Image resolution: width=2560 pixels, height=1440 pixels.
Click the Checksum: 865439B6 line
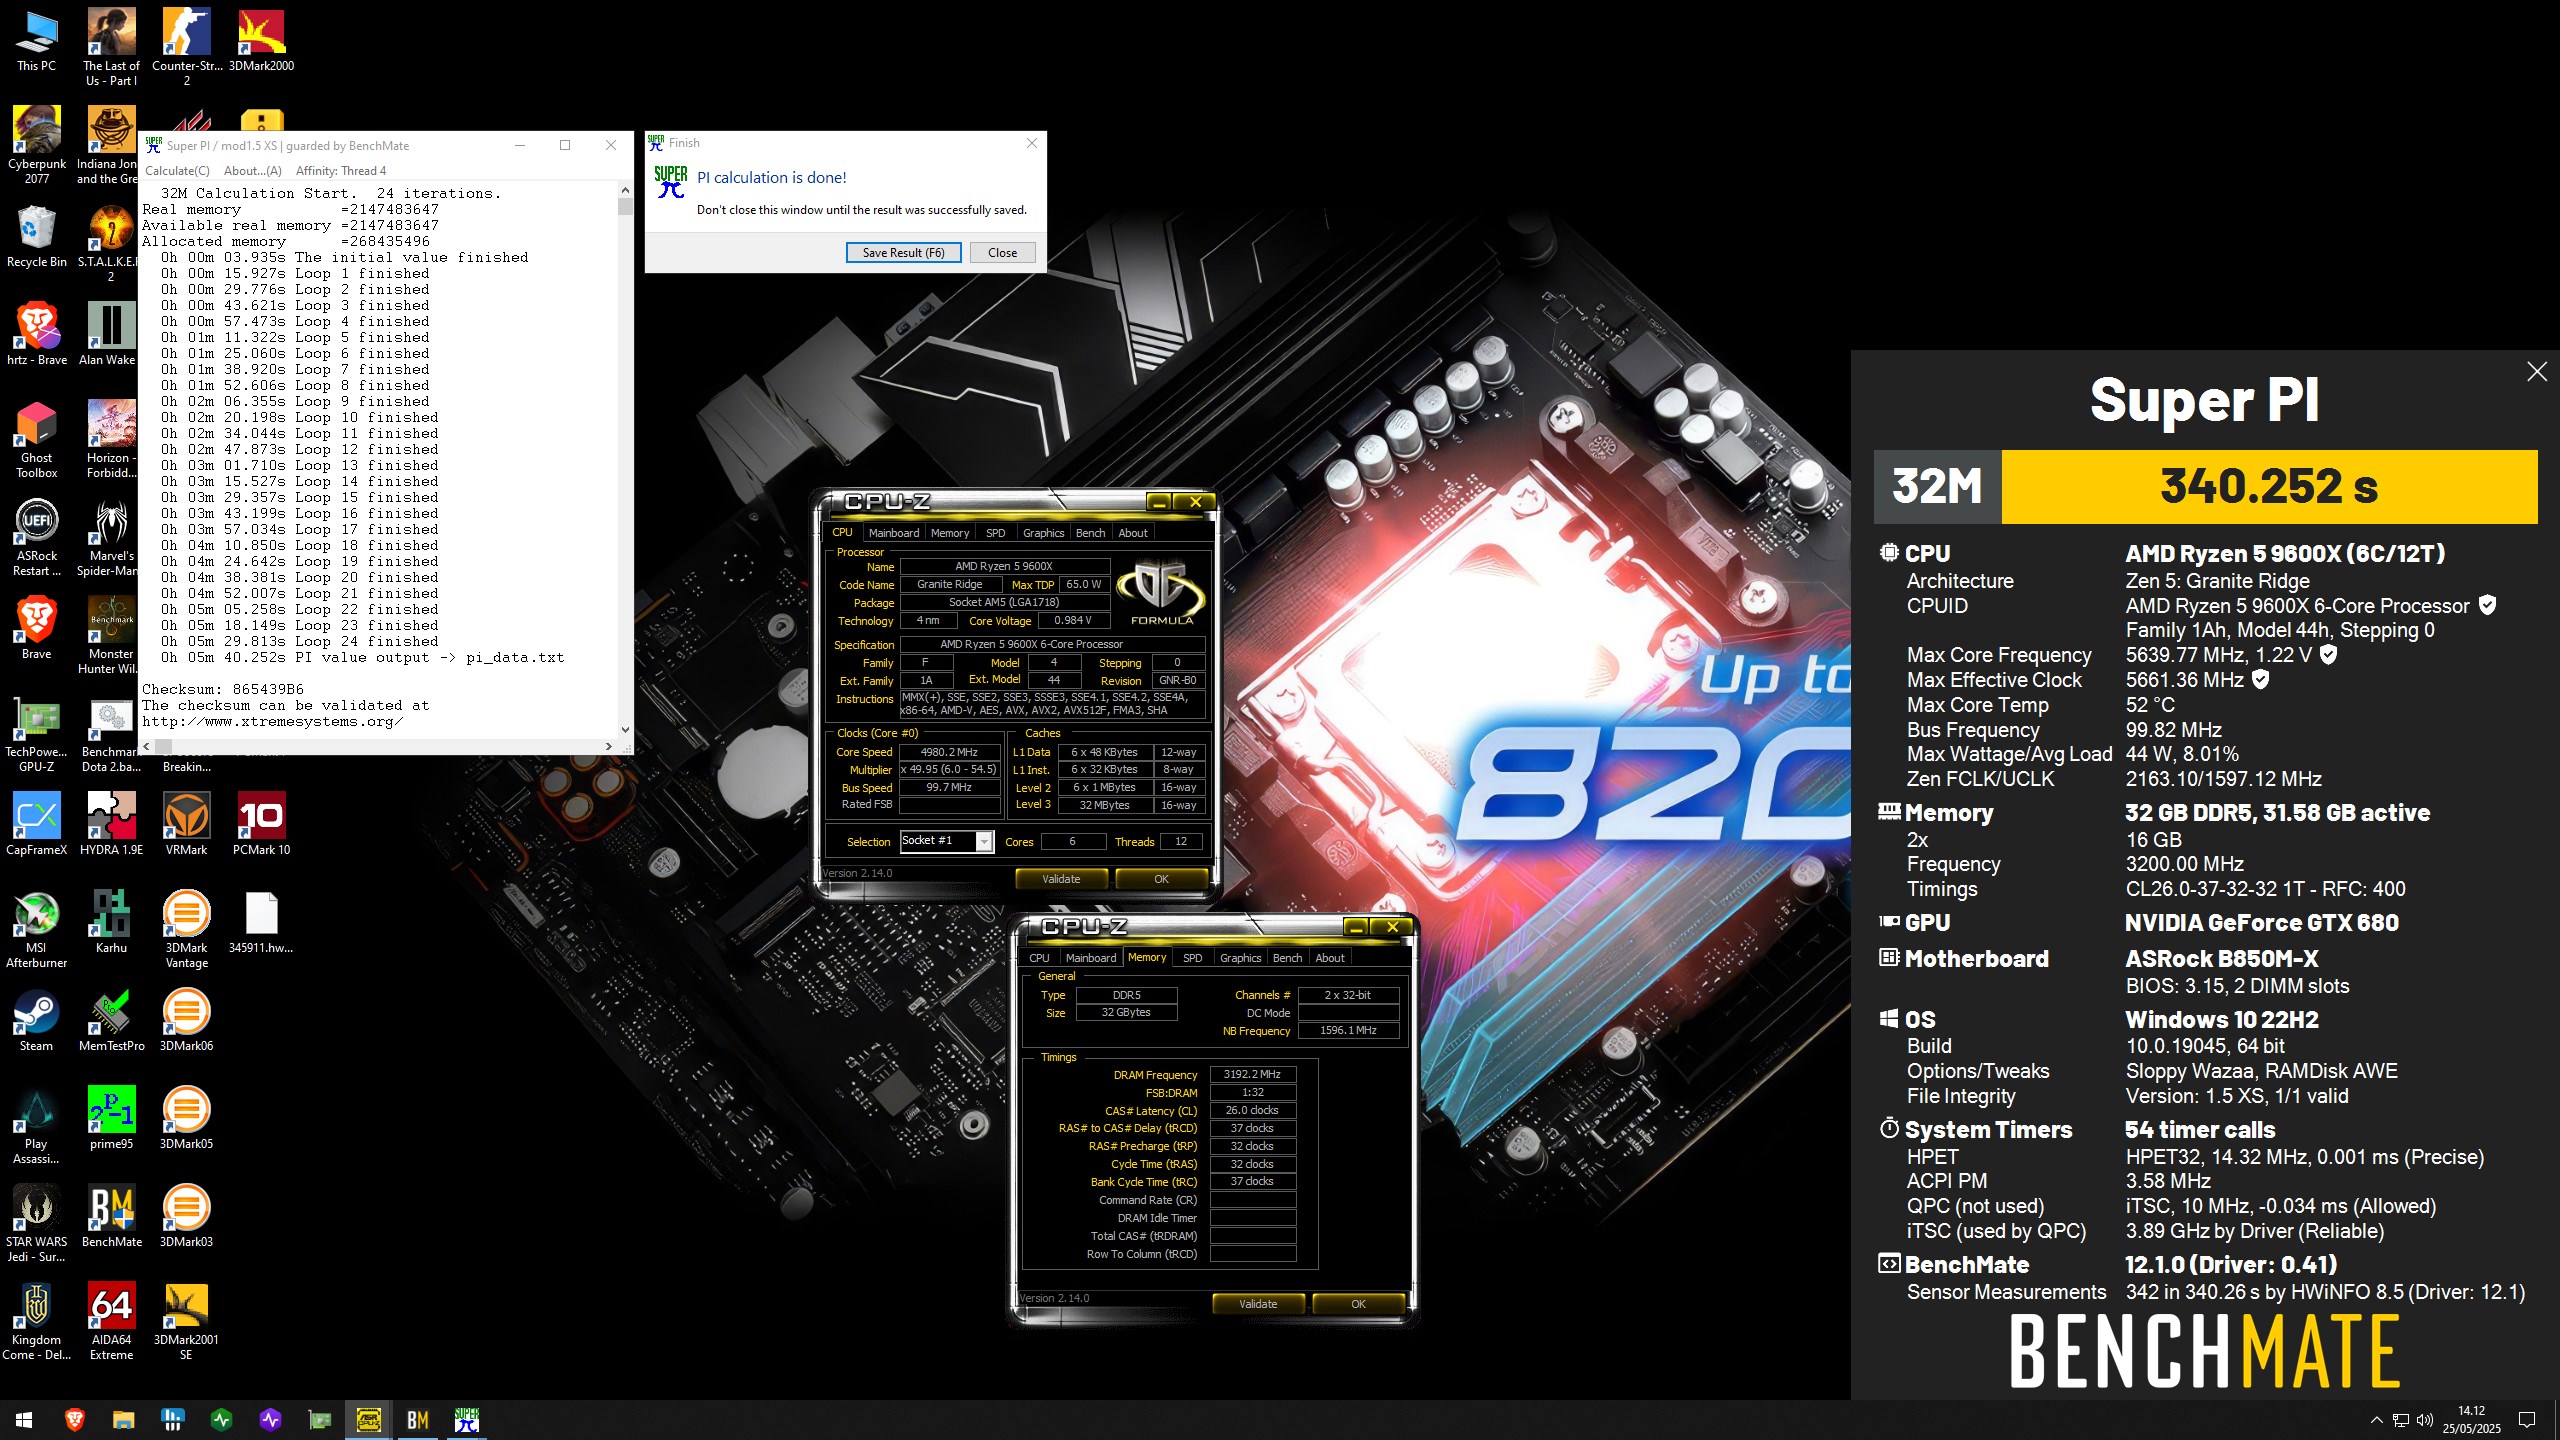coord(223,689)
